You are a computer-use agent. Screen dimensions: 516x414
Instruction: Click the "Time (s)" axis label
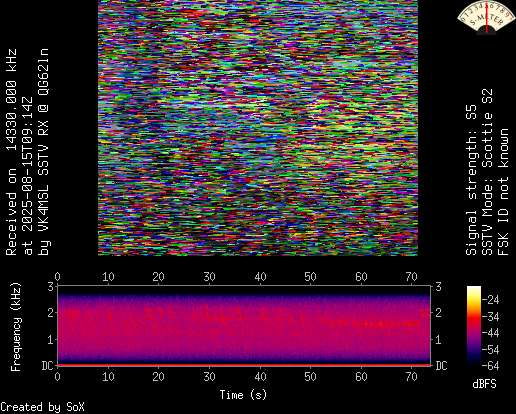pos(243,395)
